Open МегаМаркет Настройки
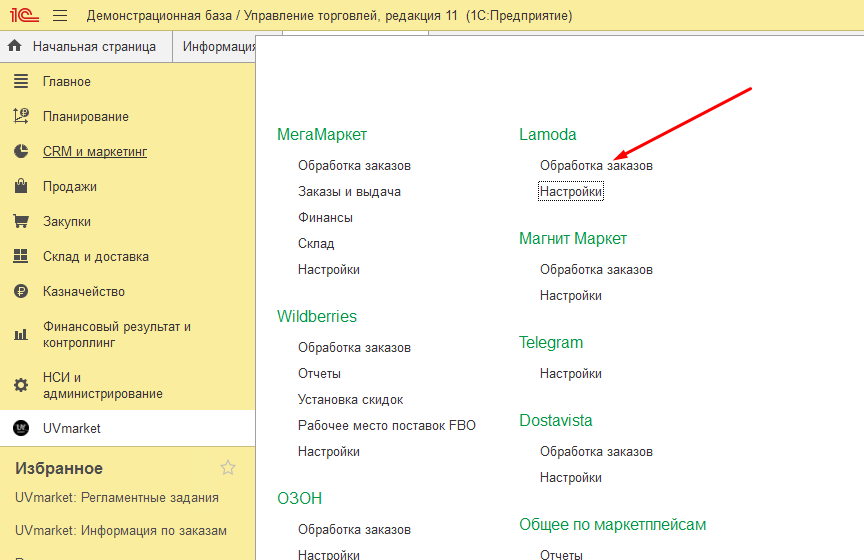Viewport: 864px width, 560px height. pyautogui.click(x=328, y=269)
